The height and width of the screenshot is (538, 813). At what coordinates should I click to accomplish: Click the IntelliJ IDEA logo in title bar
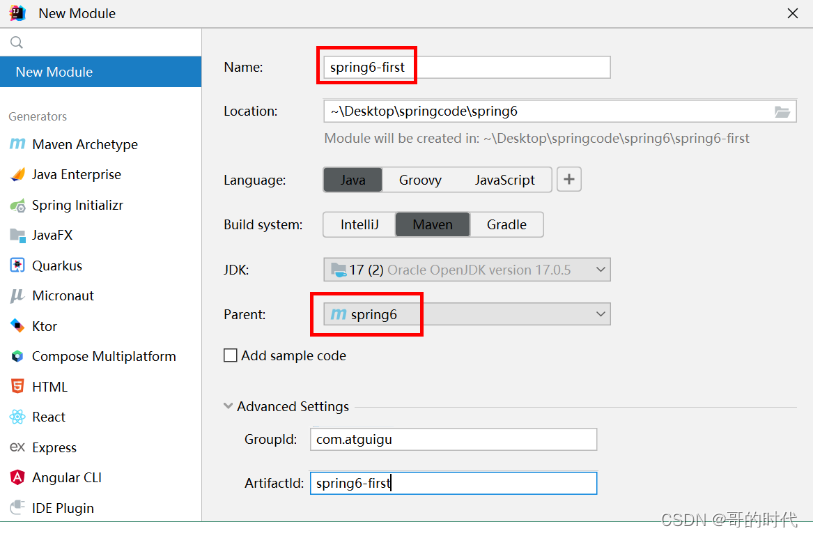pos(18,13)
